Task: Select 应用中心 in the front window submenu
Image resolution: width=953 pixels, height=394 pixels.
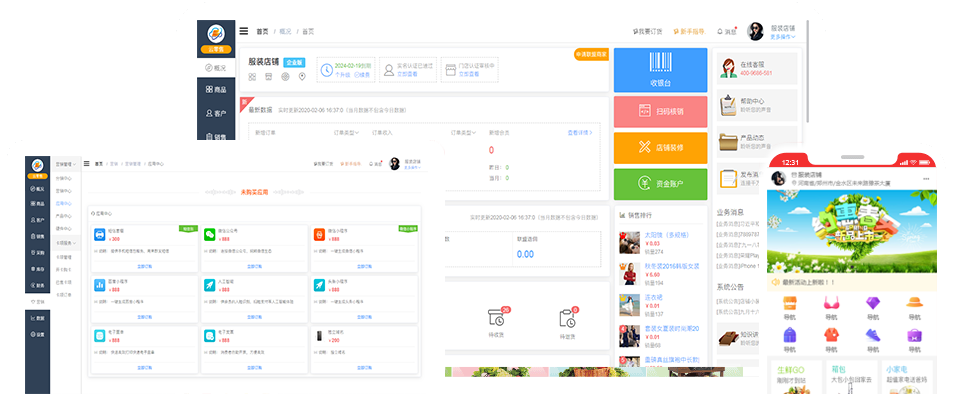Action: [63, 203]
